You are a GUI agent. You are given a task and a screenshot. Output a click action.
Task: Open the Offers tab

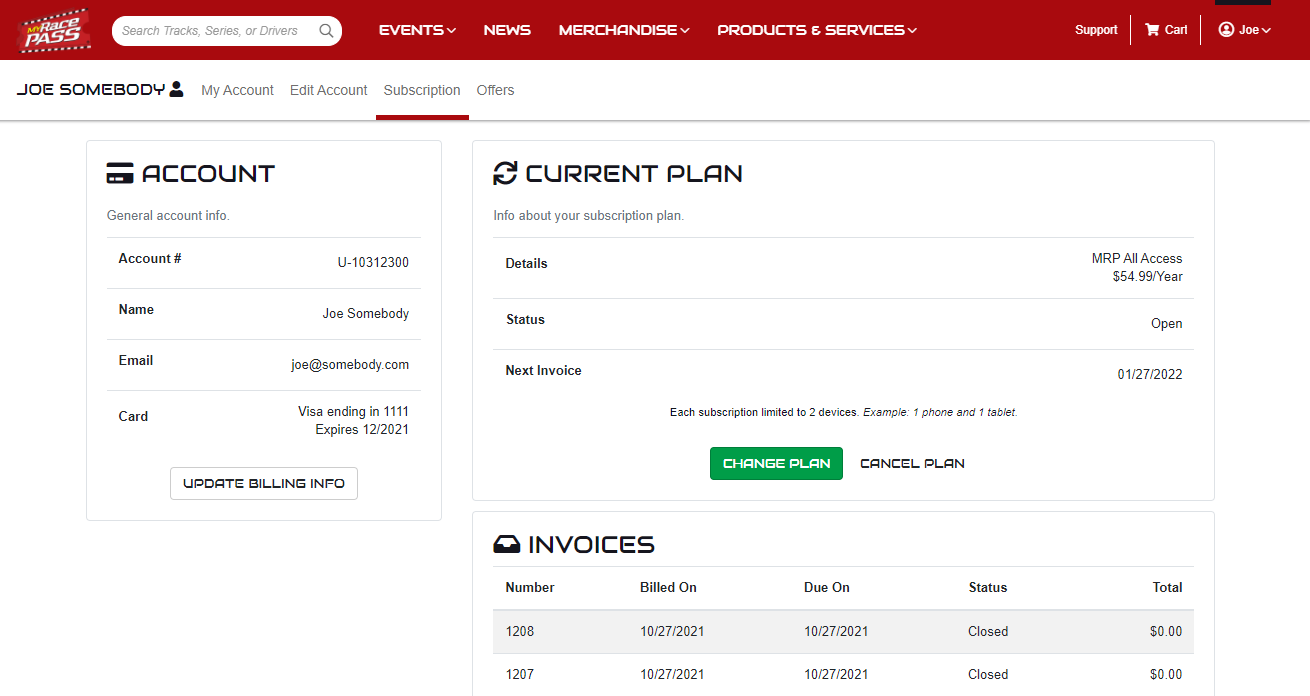[495, 90]
